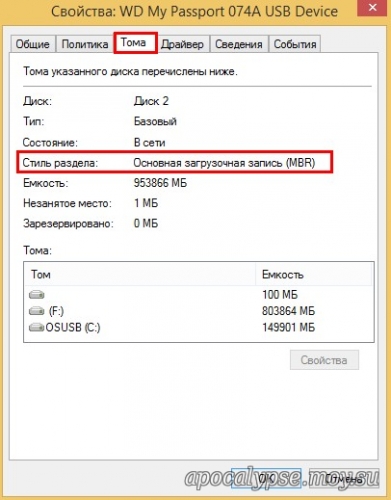Click the drive icon next to (F:)

coord(37,311)
